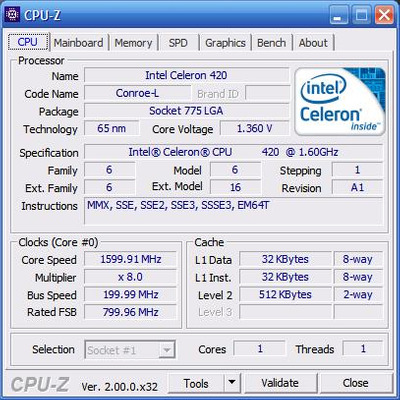Minimize the CPU-Z window
This screenshot has width=400, height=400.
pos(339,15)
